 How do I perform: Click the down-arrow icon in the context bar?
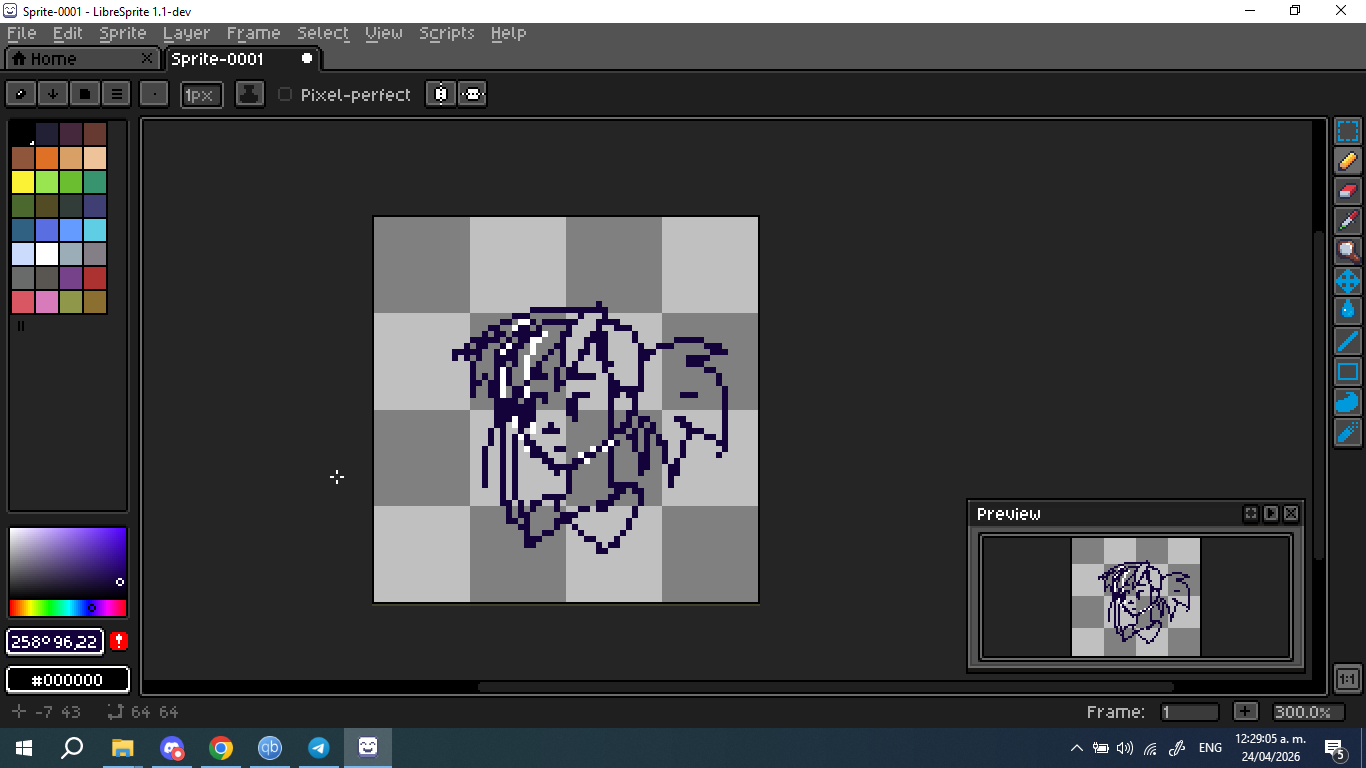tap(53, 94)
